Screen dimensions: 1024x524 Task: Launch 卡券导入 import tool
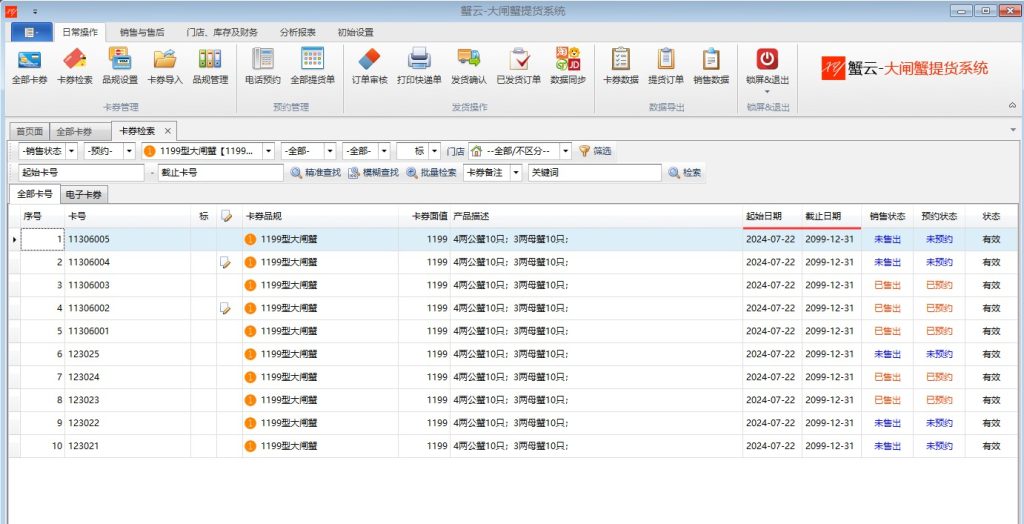[165, 66]
